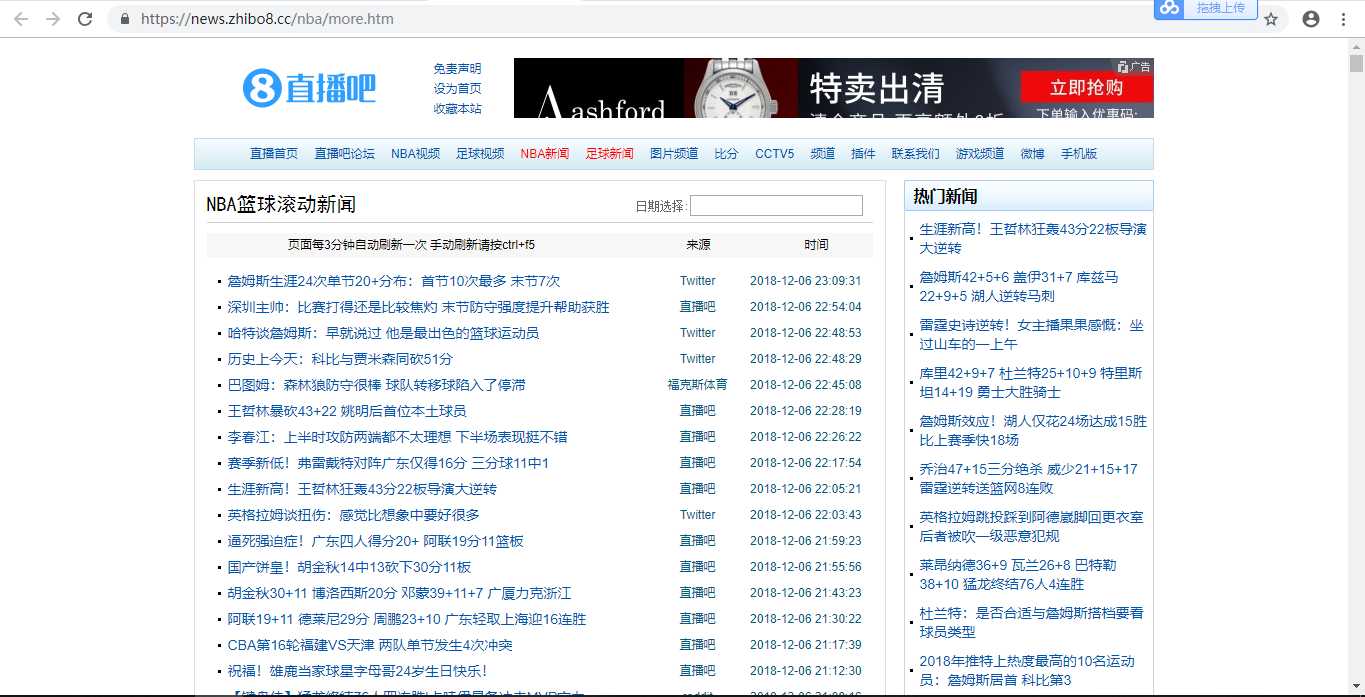This screenshot has height=697, width=1365.
Task: Open news 国产饼皇！胡金秋14中13
Action: (349, 567)
